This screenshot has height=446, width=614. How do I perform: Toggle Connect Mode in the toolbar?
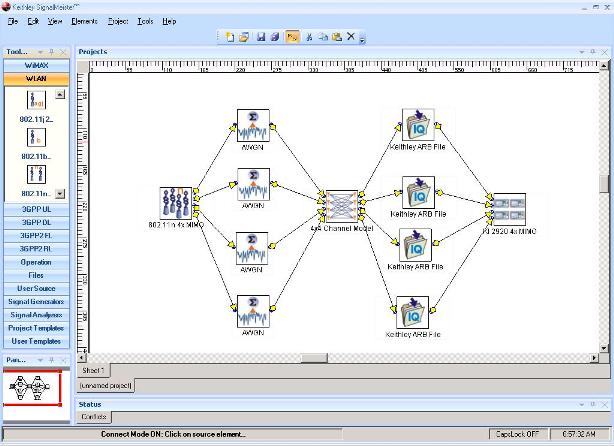pos(293,37)
